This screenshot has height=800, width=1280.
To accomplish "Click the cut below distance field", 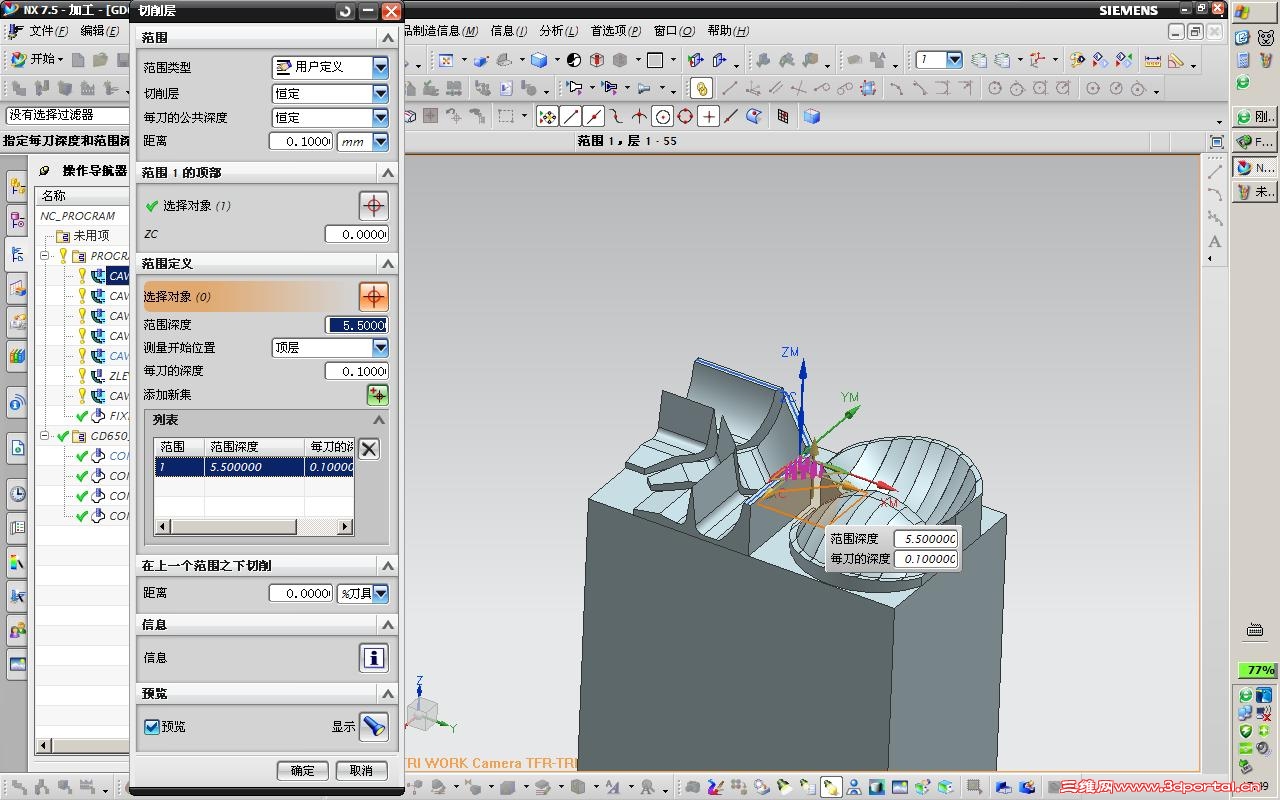I will pyautogui.click(x=301, y=594).
